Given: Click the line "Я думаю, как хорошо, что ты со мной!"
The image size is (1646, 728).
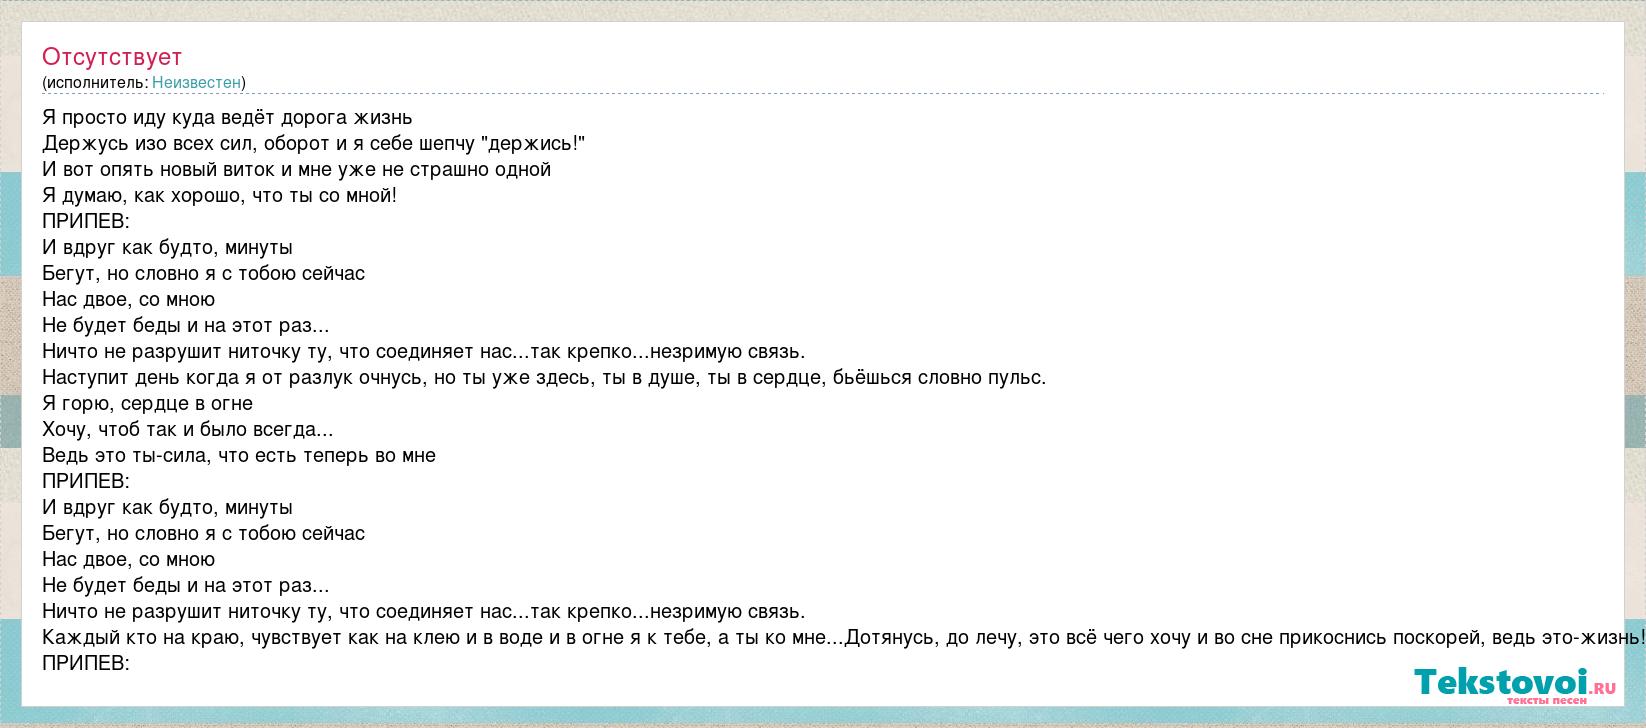Looking at the screenshot, I should (x=220, y=196).
